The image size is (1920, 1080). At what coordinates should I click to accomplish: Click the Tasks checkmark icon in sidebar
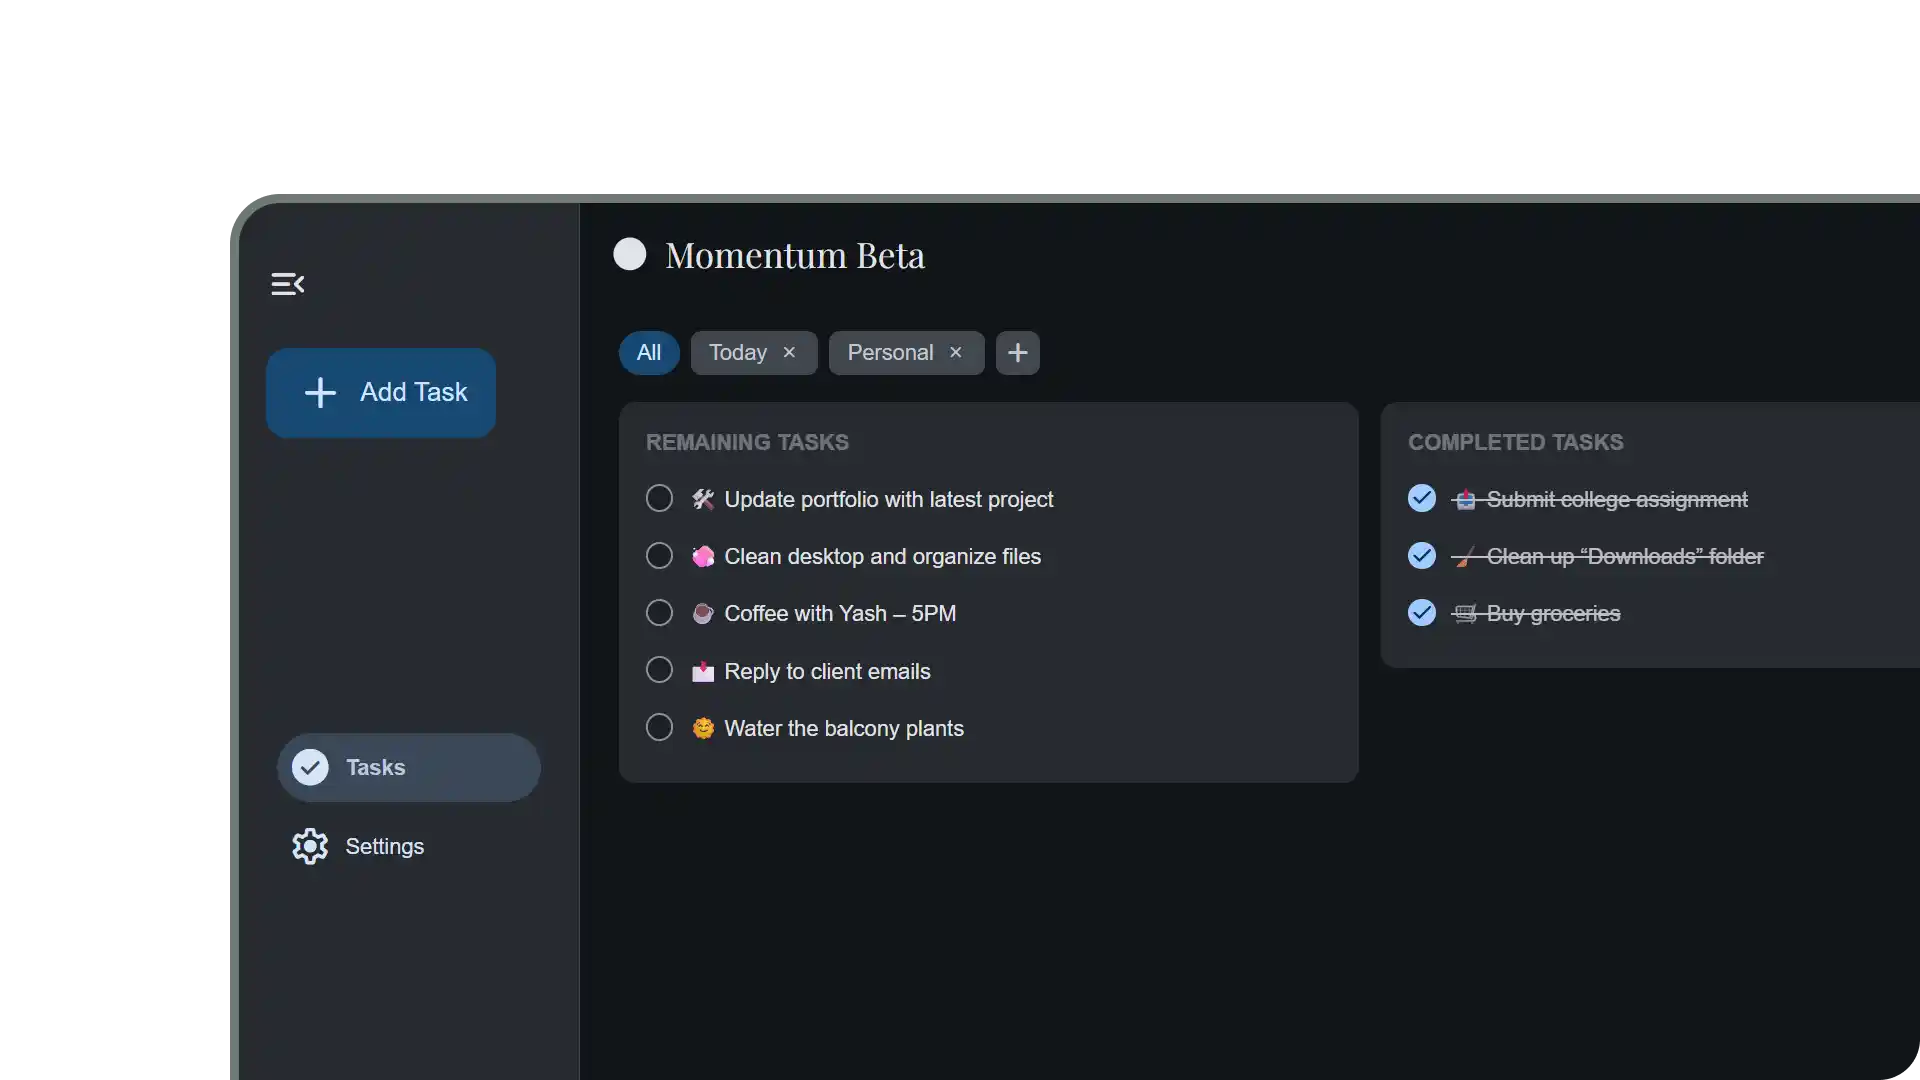(310, 767)
